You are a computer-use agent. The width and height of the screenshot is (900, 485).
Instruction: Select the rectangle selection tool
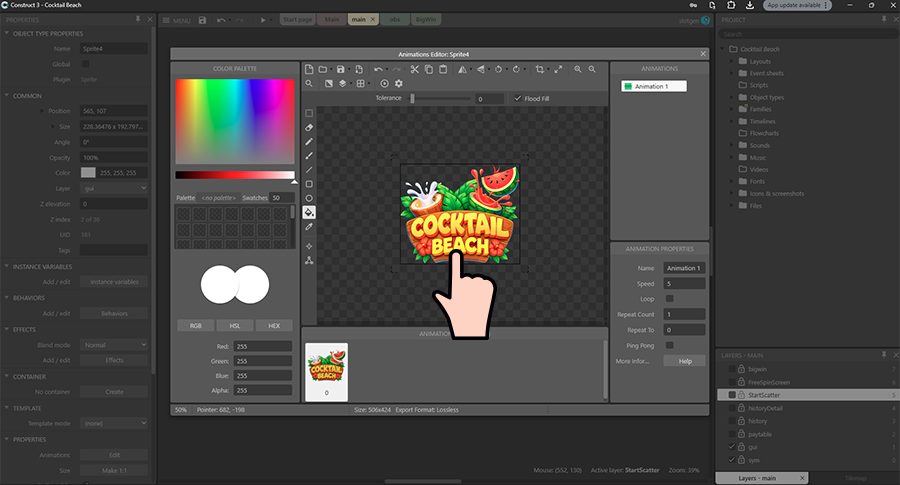(x=309, y=113)
